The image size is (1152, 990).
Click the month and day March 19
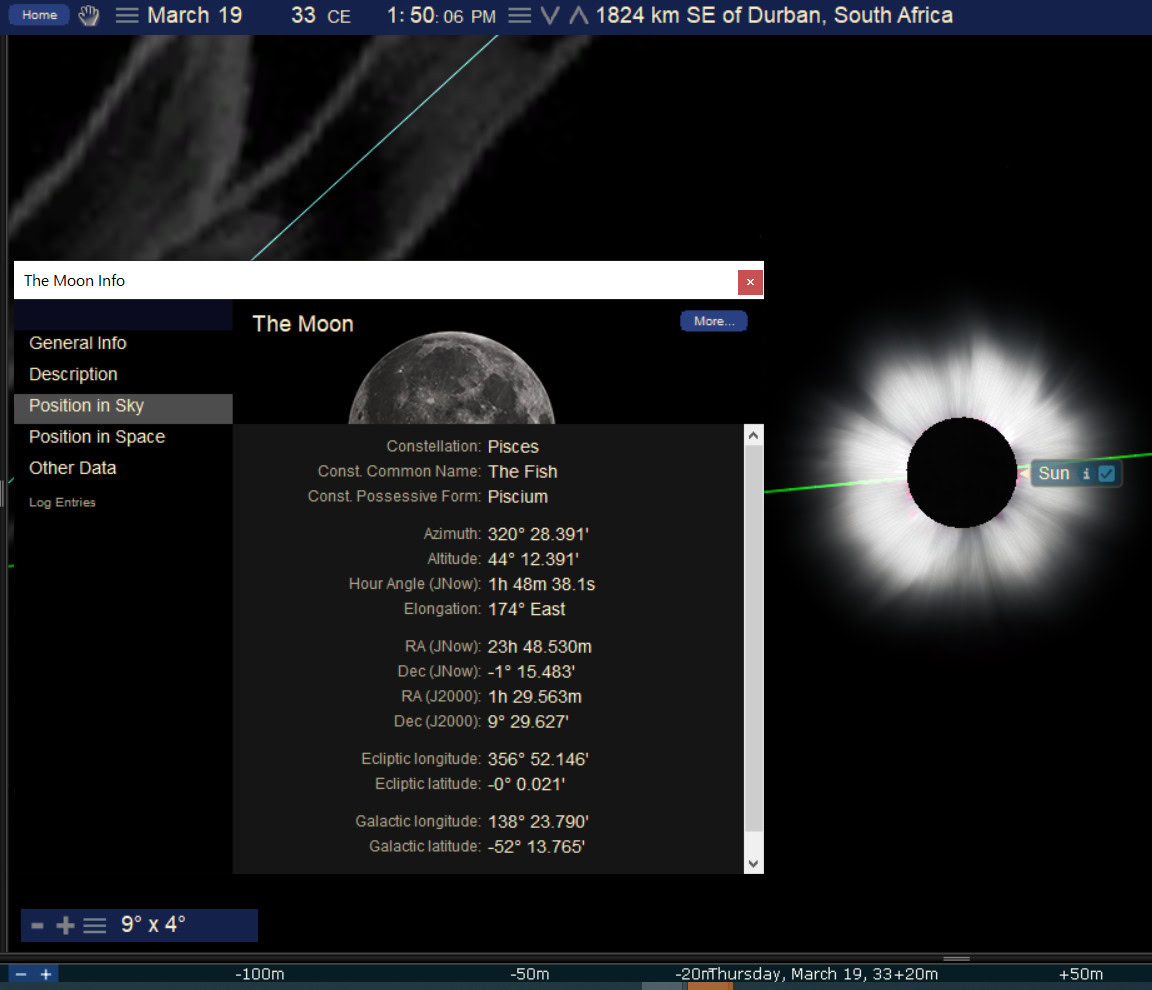click(x=195, y=15)
